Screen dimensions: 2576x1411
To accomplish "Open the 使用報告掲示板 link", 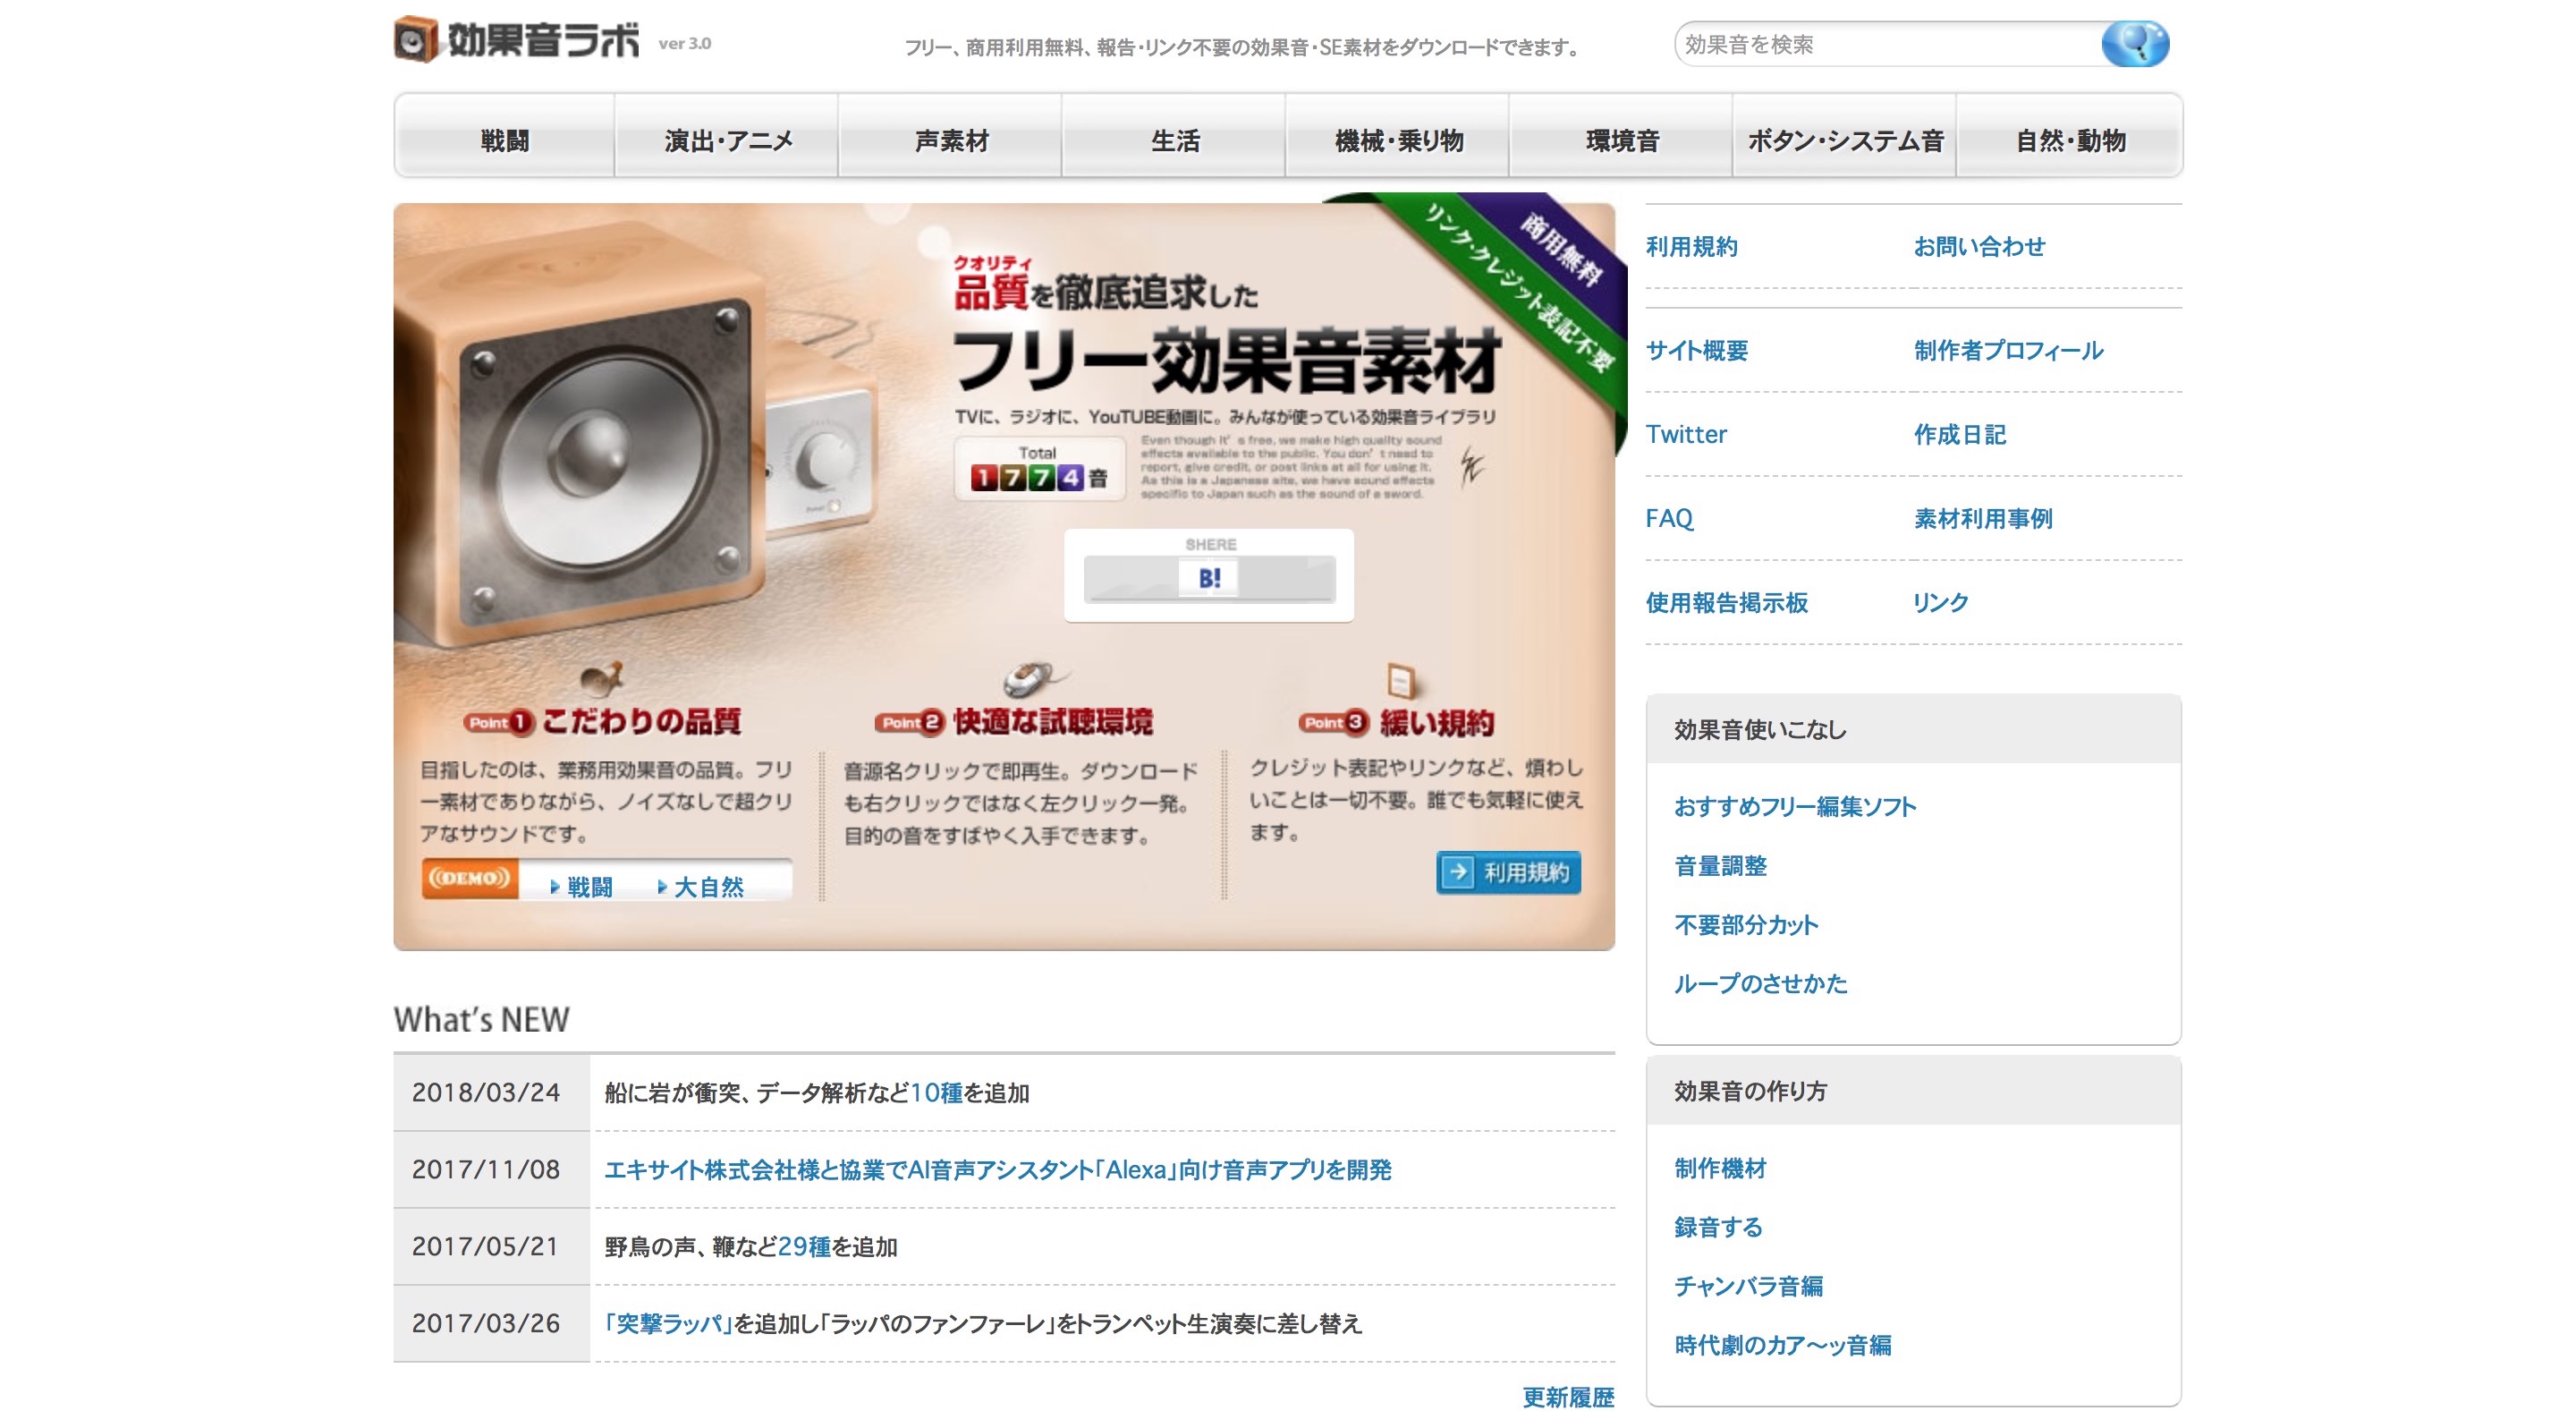I will pos(1726,602).
